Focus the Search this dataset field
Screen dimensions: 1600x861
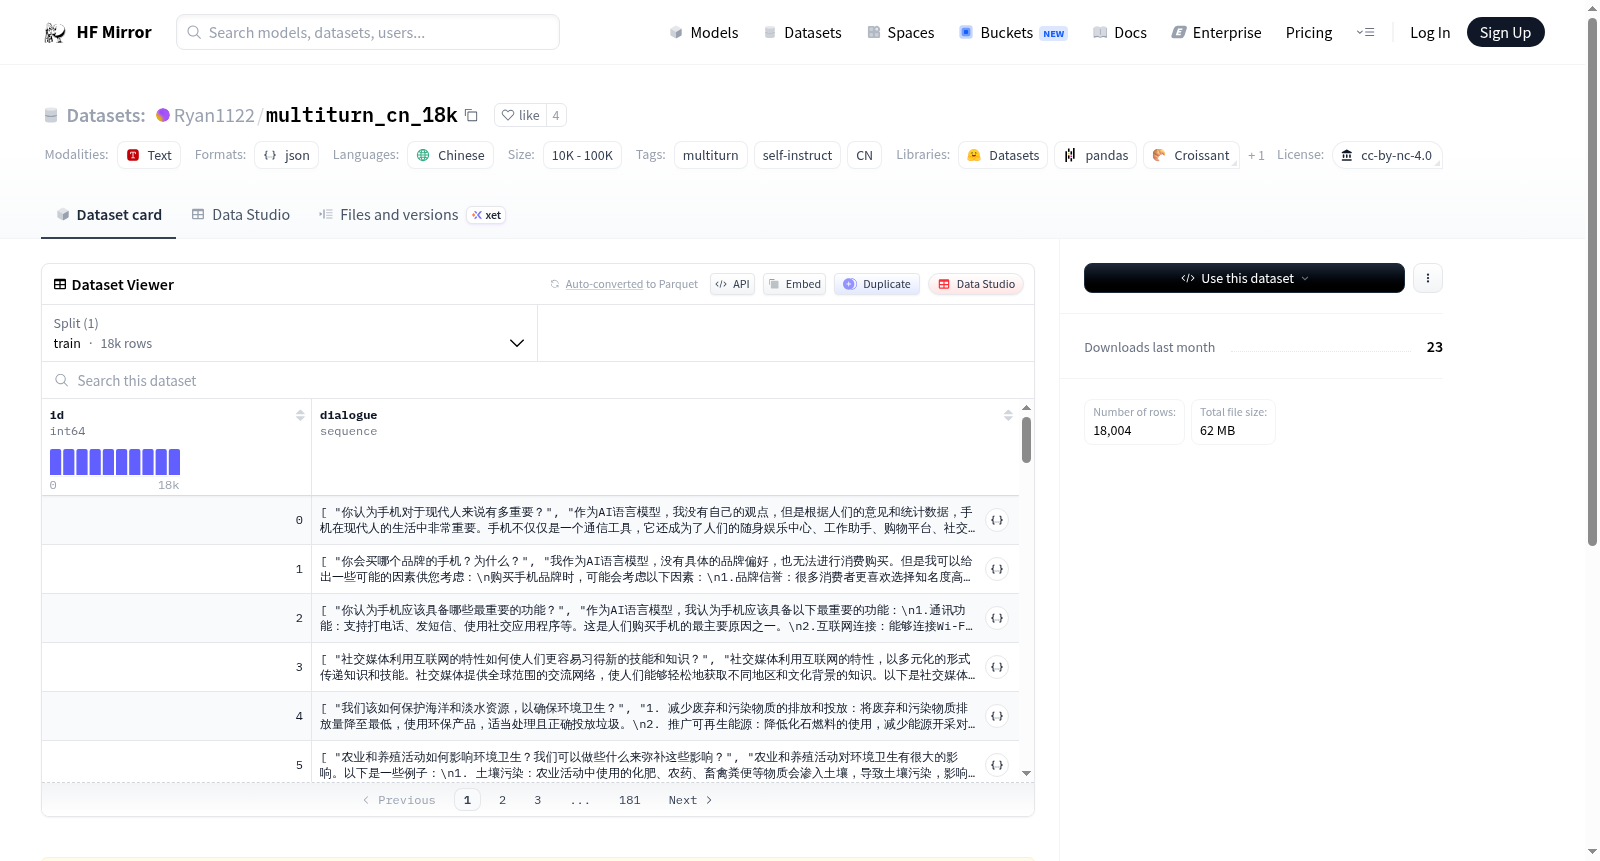[x=538, y=380]
